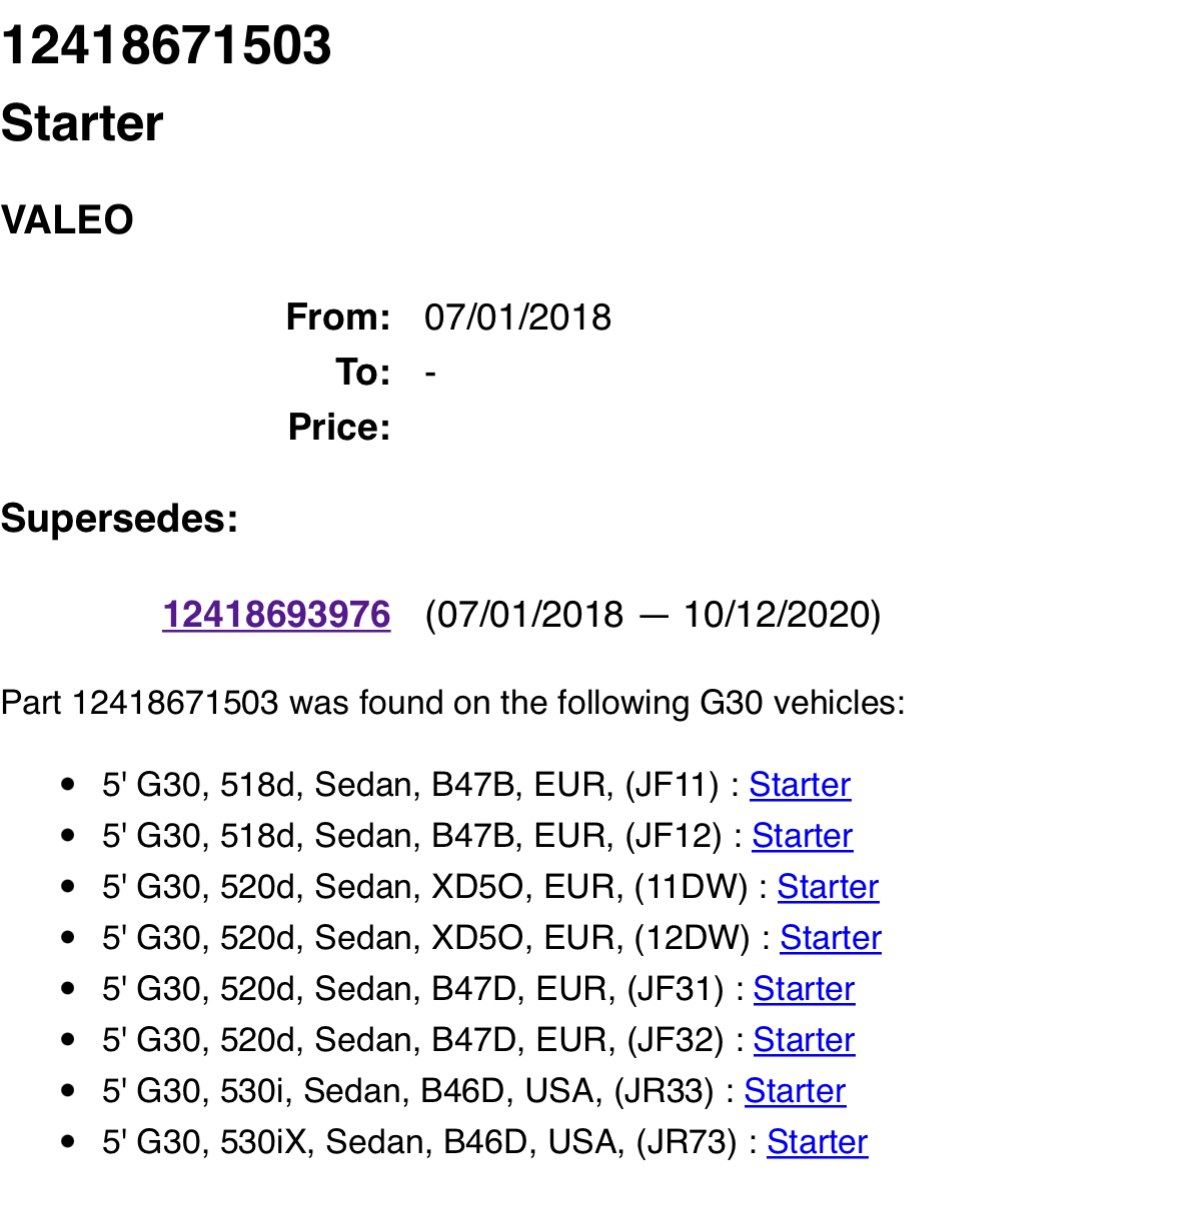Screen dimensions: 1179x1225
Task: Click the To: label
Action: 363,372
